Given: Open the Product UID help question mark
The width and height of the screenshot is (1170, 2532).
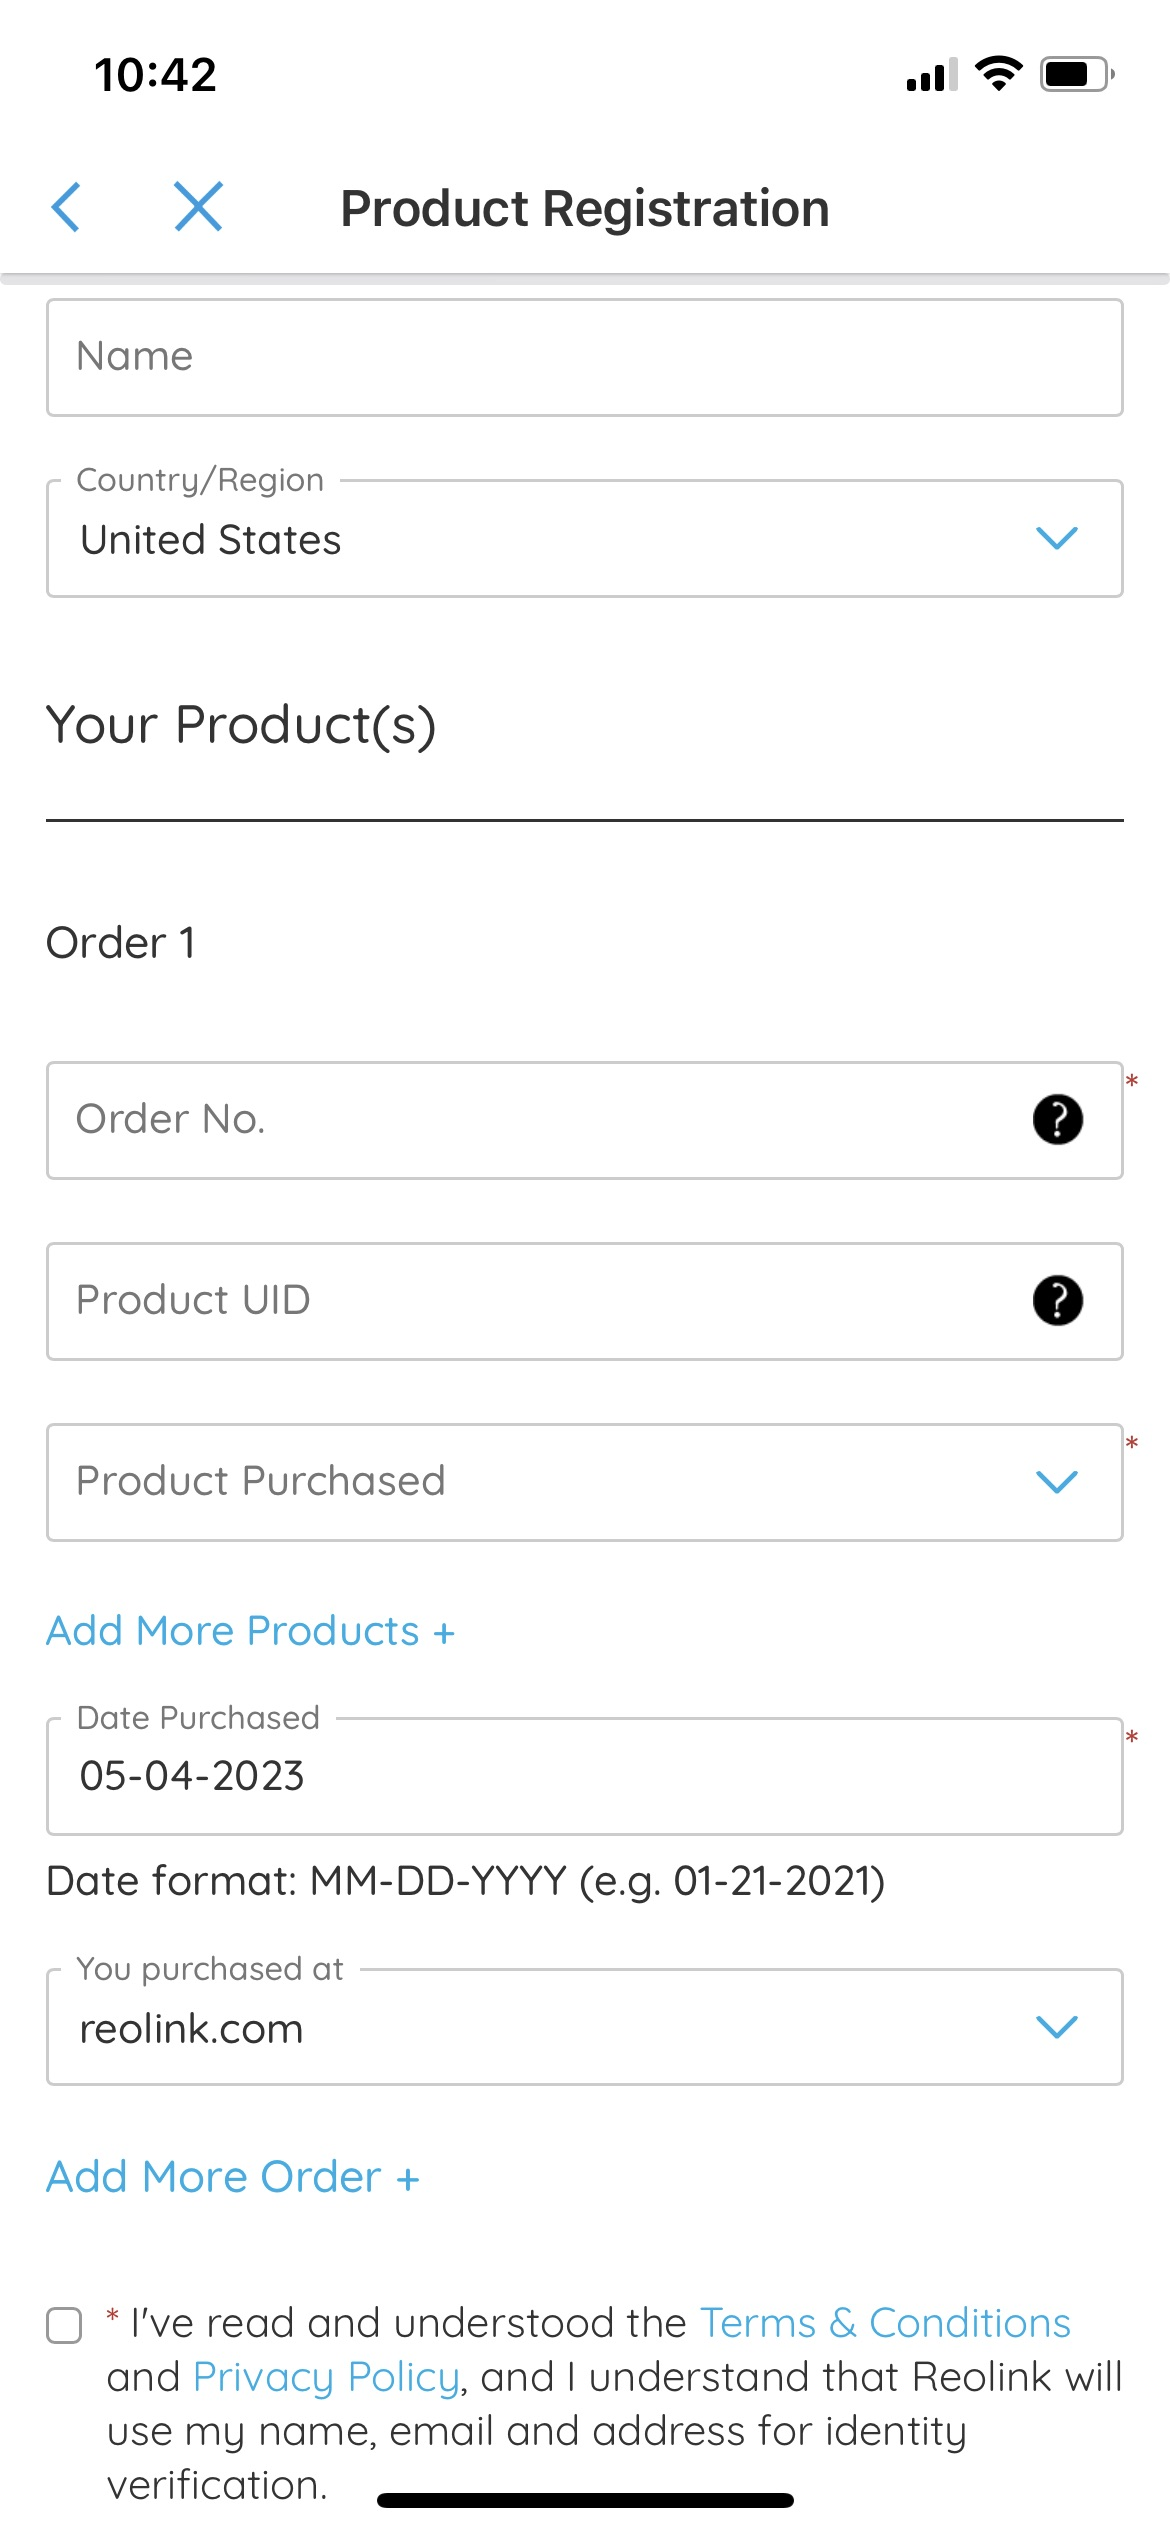Looking at the screenshot, I should click(1057, 1300).
